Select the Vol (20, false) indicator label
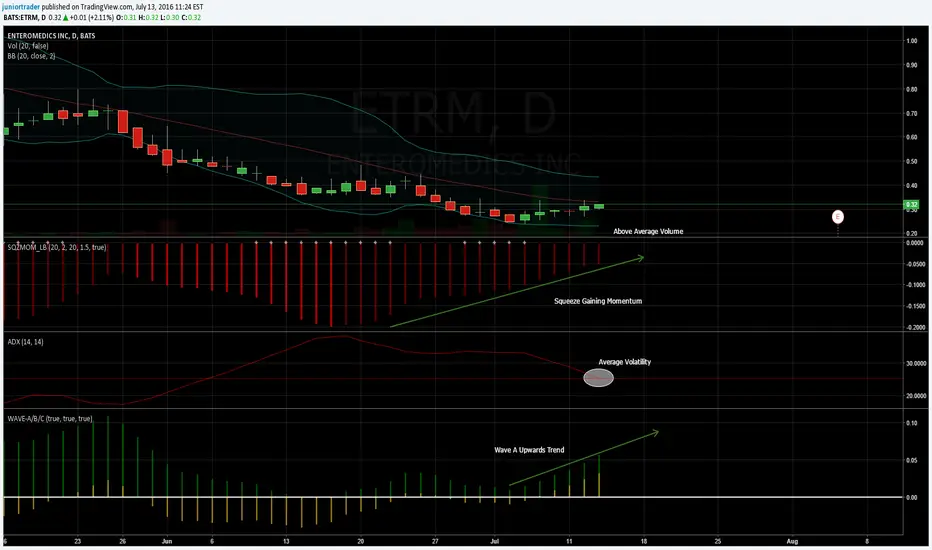The image size is (932, 550). point(28,46)
